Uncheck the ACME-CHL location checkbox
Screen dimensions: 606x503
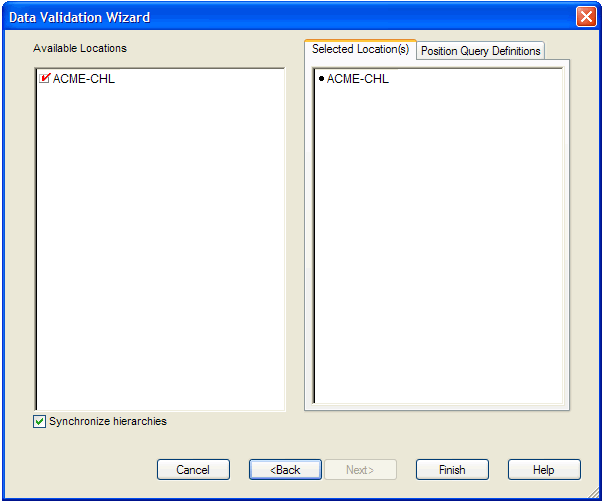[44, 78]
